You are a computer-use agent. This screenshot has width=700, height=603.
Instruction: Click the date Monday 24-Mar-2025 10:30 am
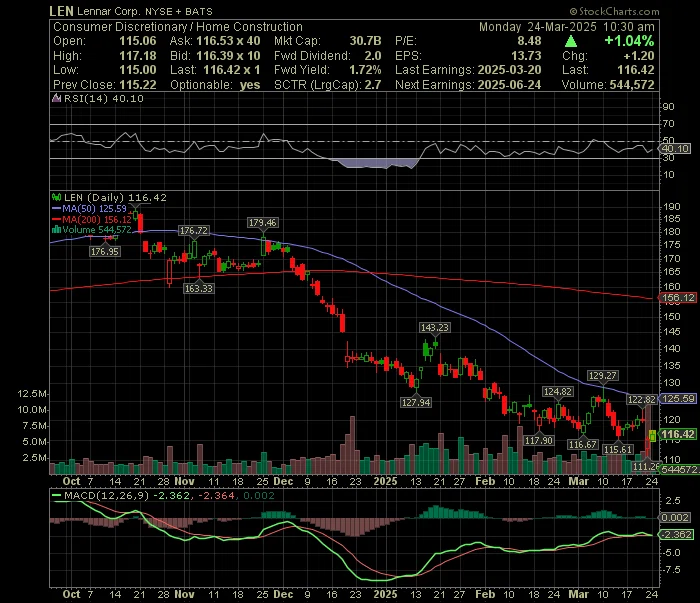567,27
